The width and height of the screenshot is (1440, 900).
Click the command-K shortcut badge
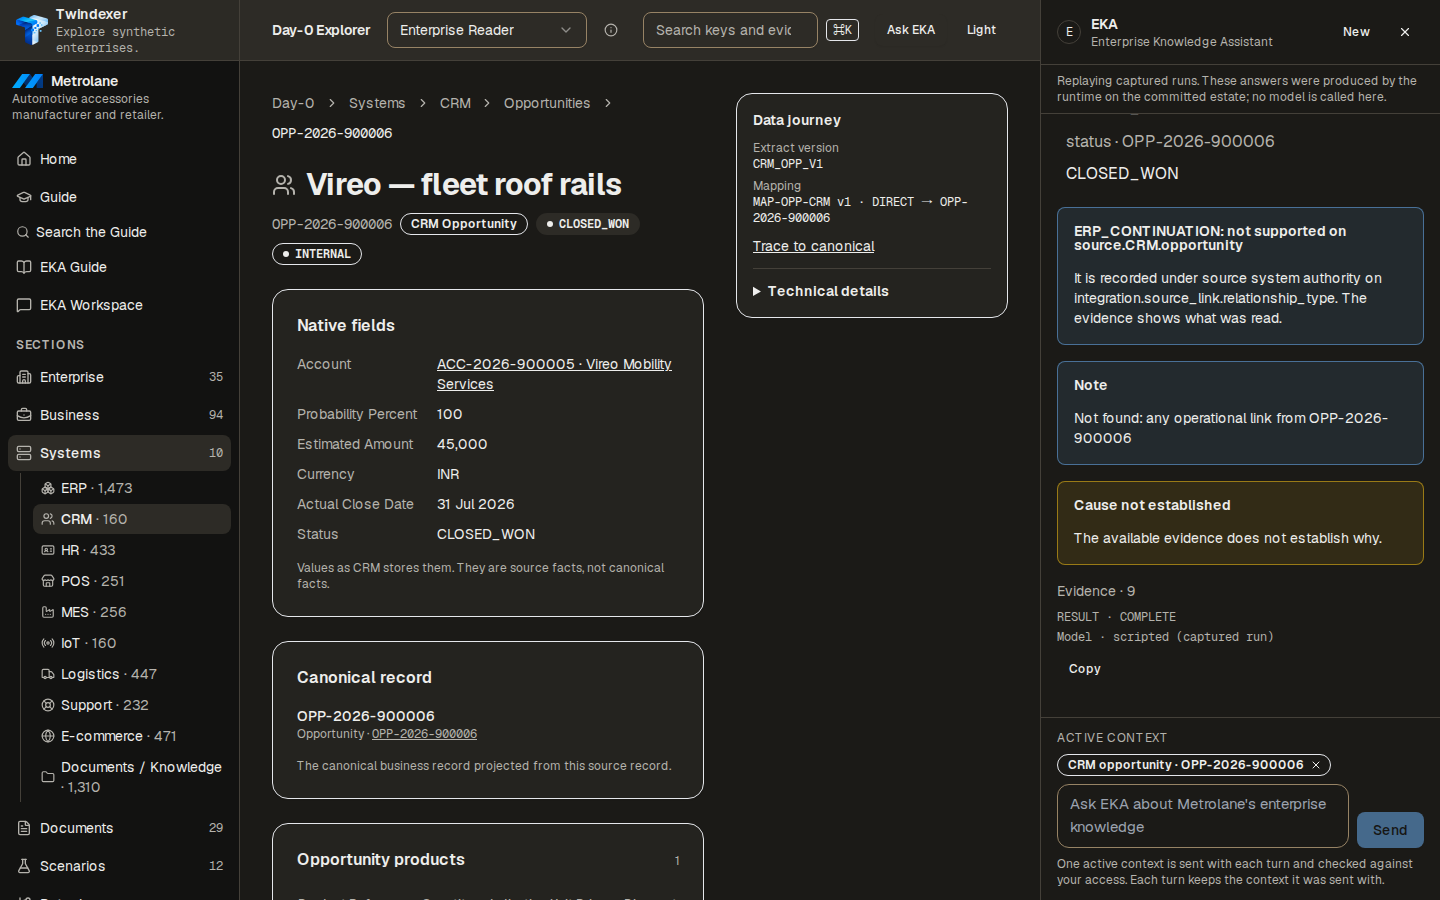pyautogui.click(x=842, y=30)
